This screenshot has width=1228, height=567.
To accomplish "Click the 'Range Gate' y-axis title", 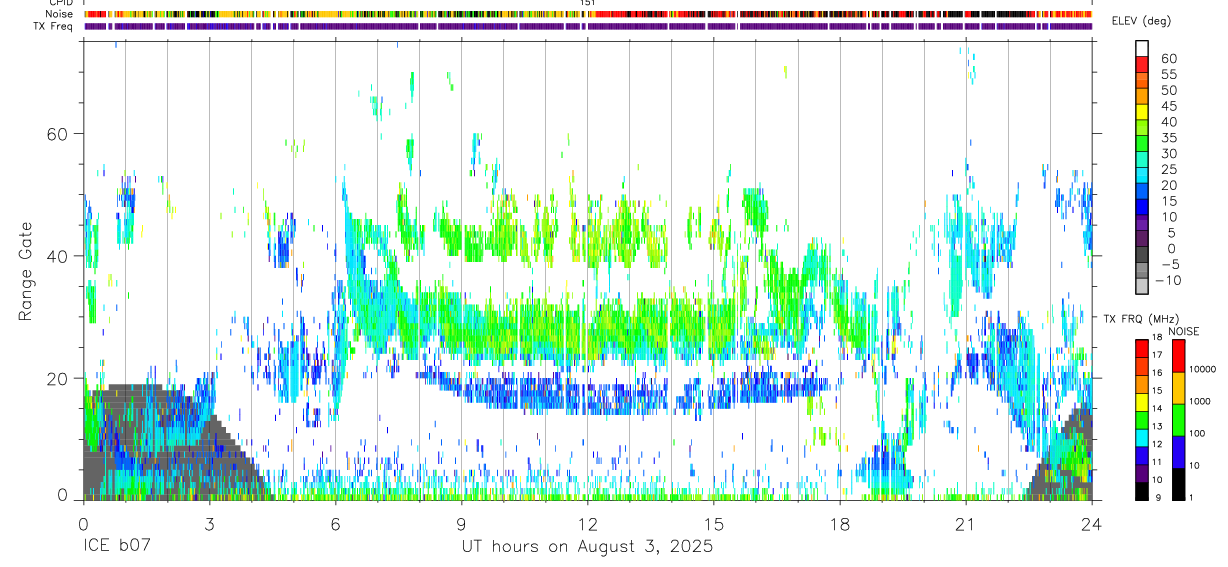I will click(x=26, y=270).
